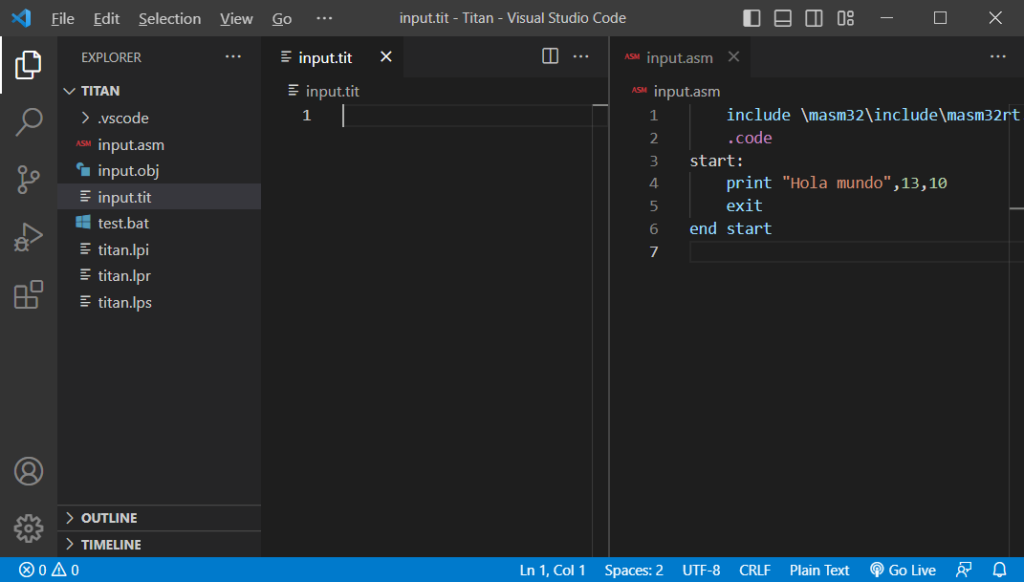Open more actions for input.tit editor group
The width and height of the screenshot is (1024, 582).
pyautogui.click(x=581, y=57)
